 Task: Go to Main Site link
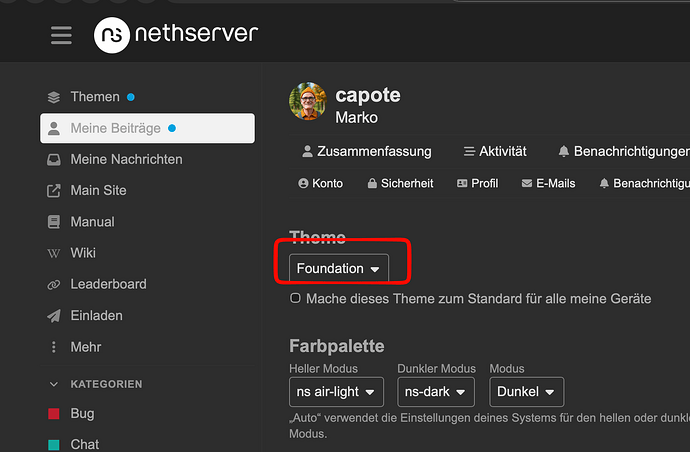click(98, 191)
